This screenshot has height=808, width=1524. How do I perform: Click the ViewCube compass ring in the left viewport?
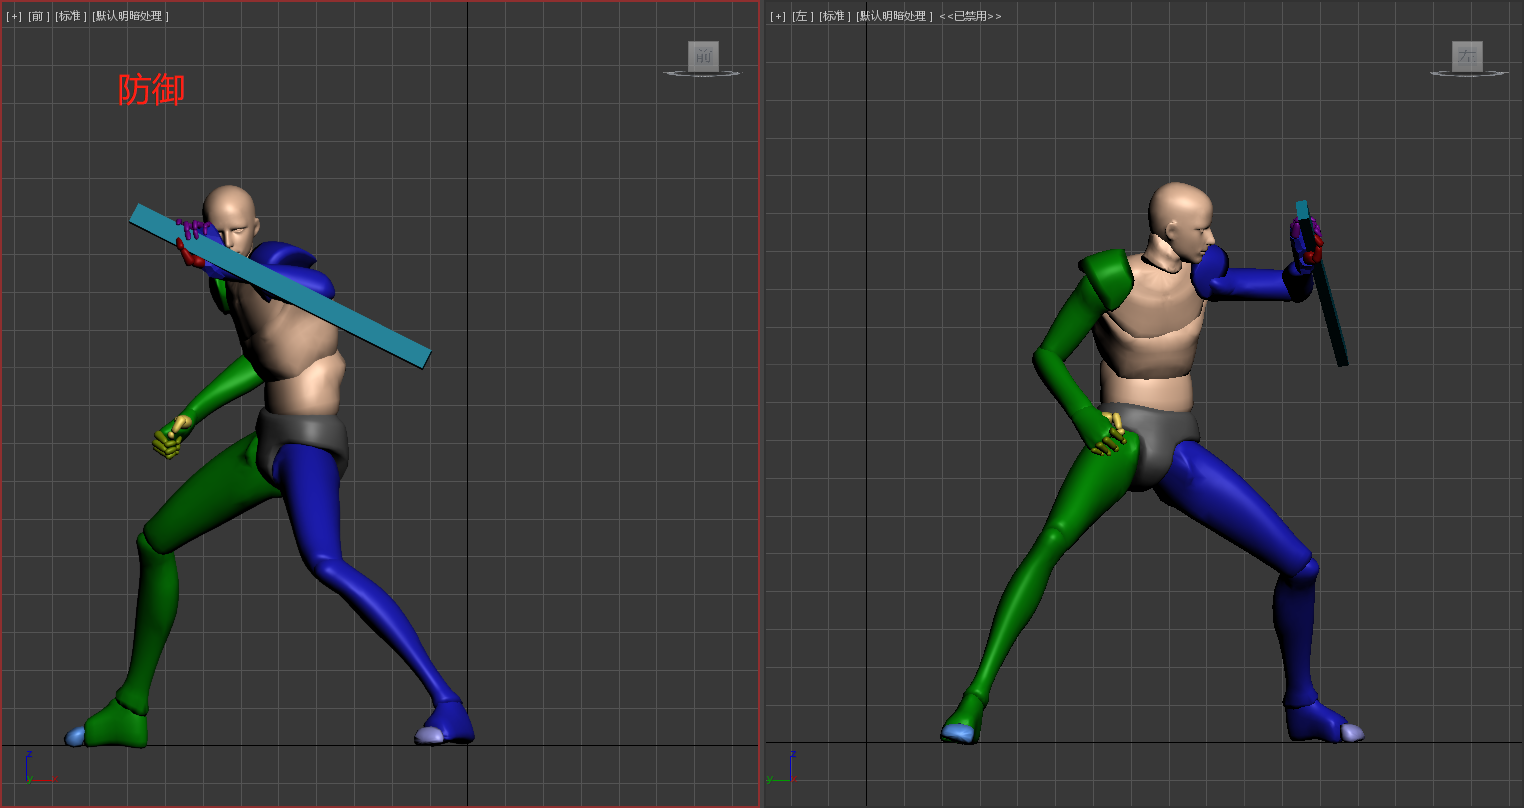(x=1467, y=73)
